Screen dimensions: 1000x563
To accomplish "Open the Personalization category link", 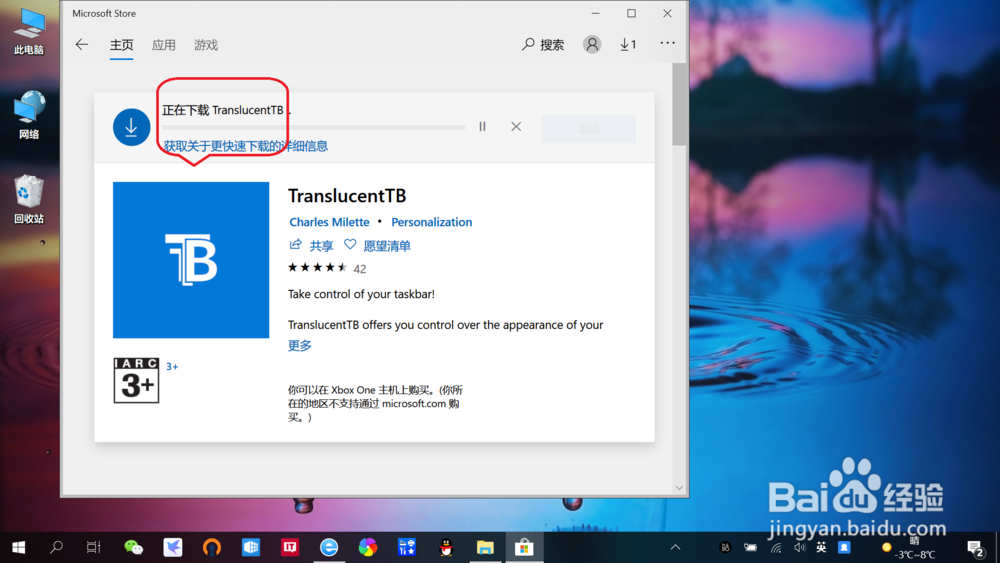I will point(432,222).
